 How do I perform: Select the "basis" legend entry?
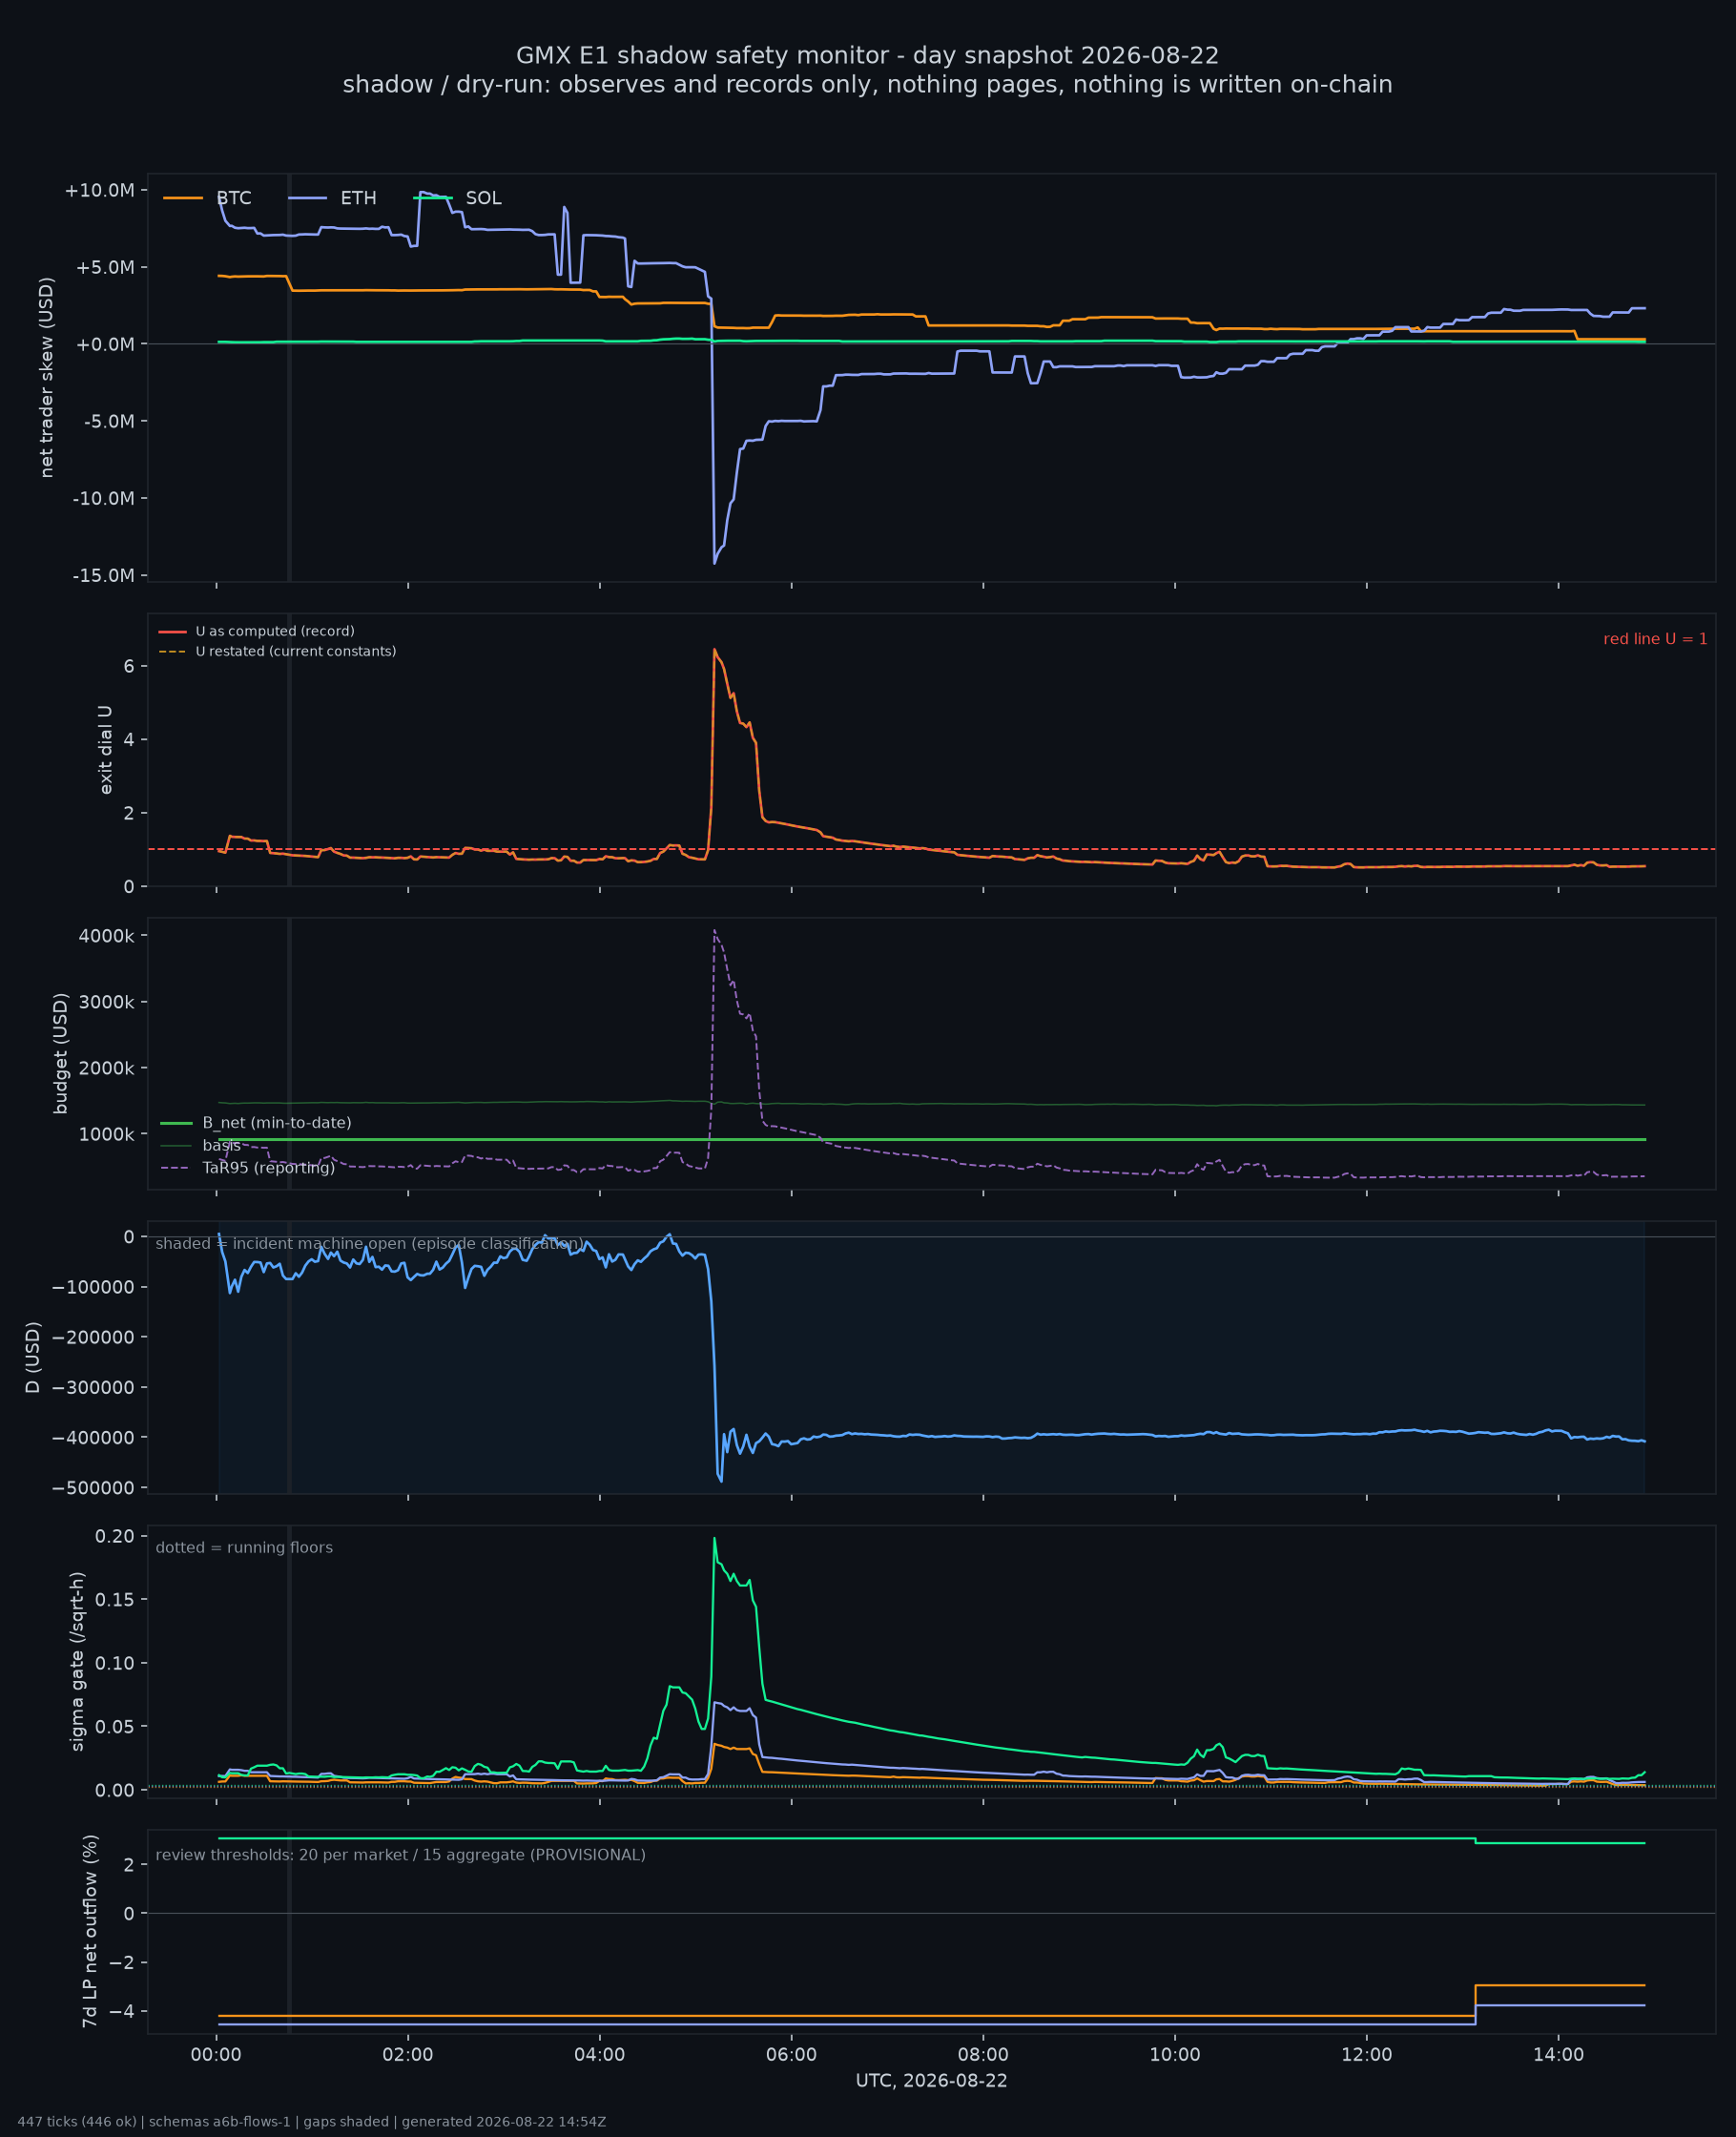coord(221,1146)
